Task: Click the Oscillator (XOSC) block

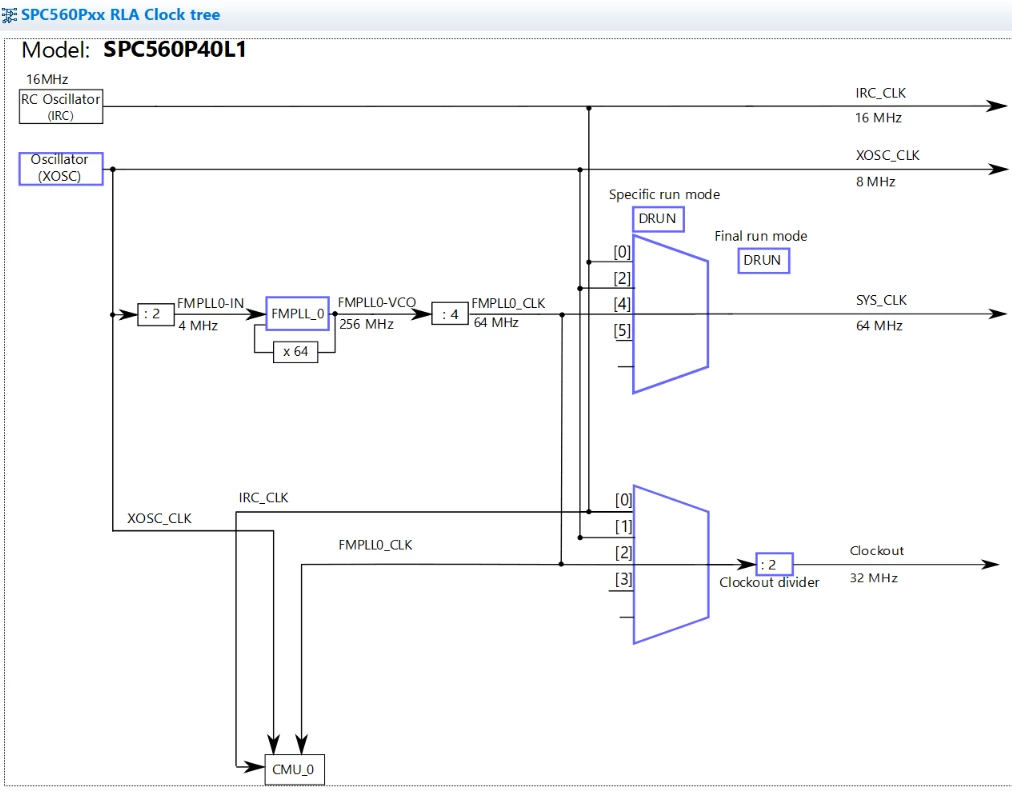Action: click(x=61, y=168)
